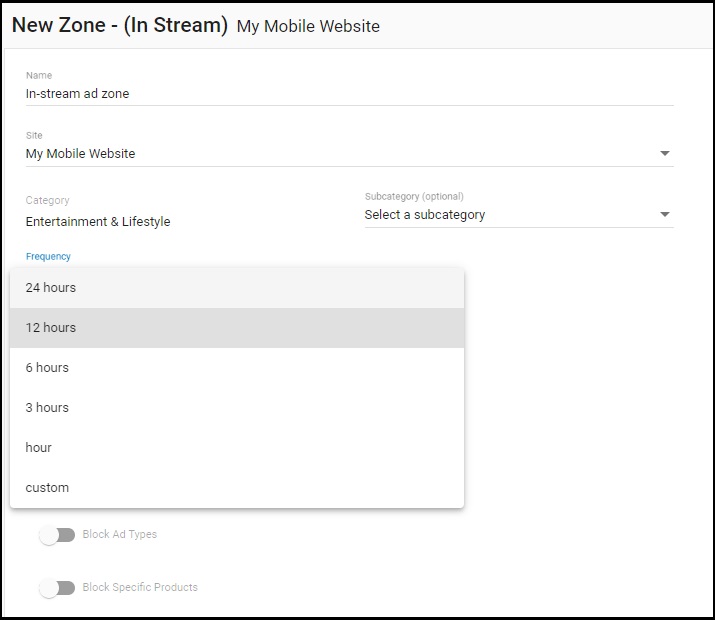715x620 pixels.
Task: Click the Entertainment & Lifestyle category value
Action: [98, 222]
